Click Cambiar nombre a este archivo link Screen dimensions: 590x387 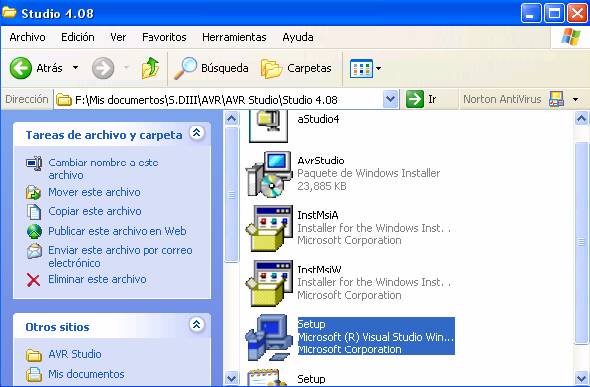point(103,169)
